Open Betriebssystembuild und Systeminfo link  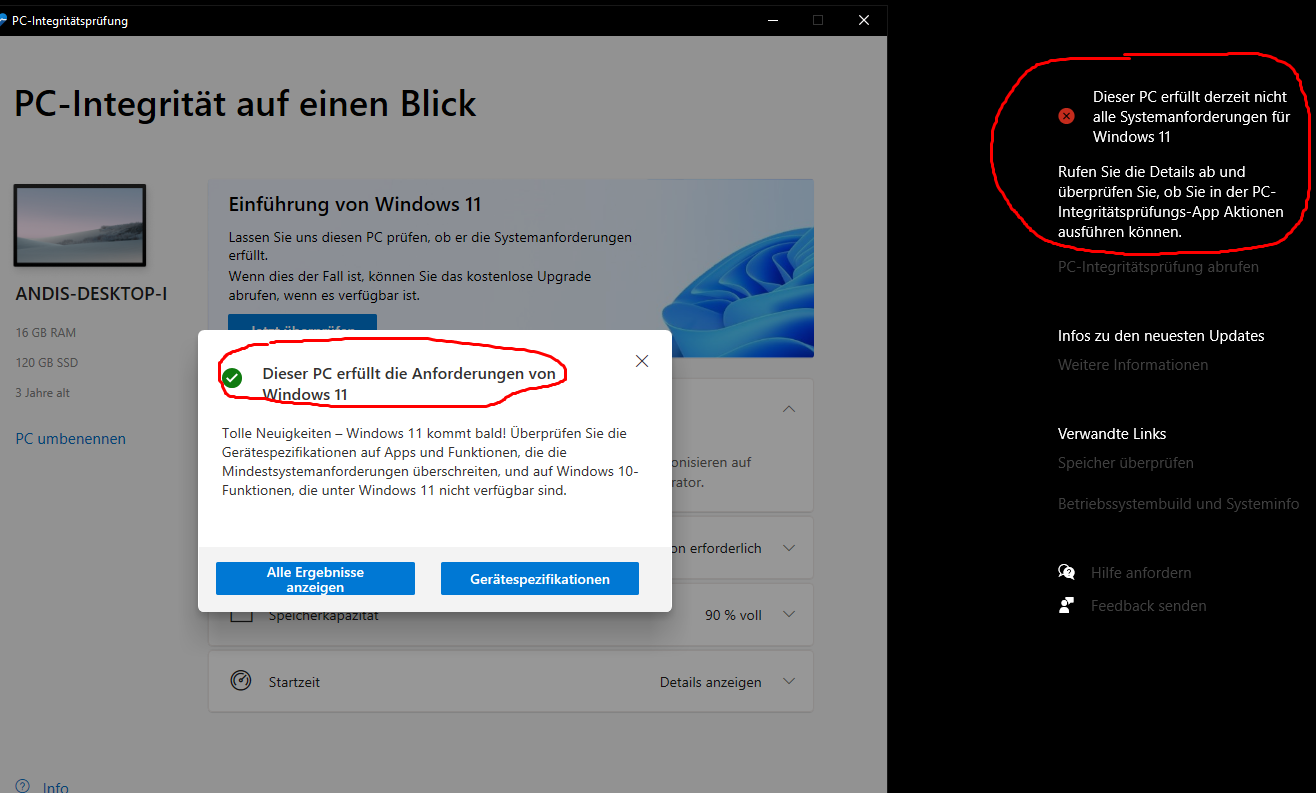click(1179, 504)
